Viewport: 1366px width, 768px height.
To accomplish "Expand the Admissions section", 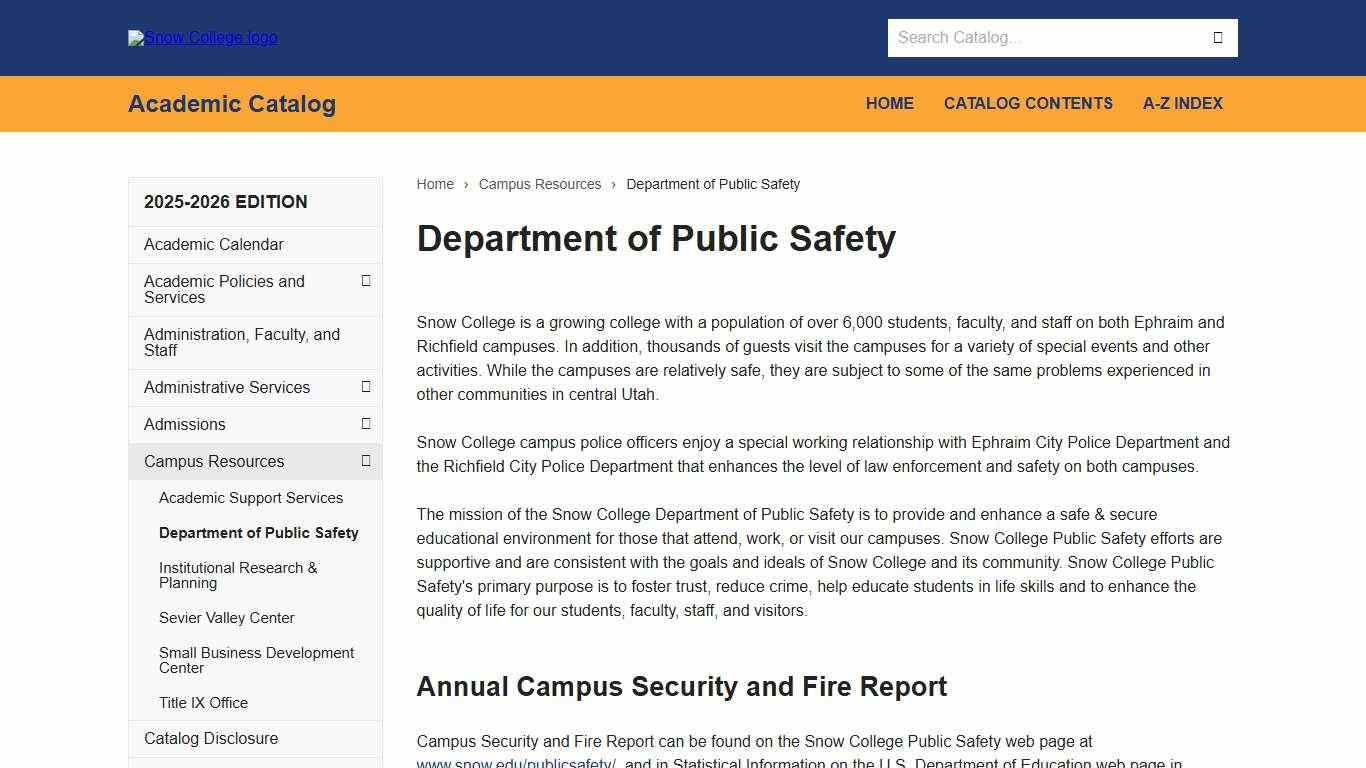I will click(x=367, y=424).
